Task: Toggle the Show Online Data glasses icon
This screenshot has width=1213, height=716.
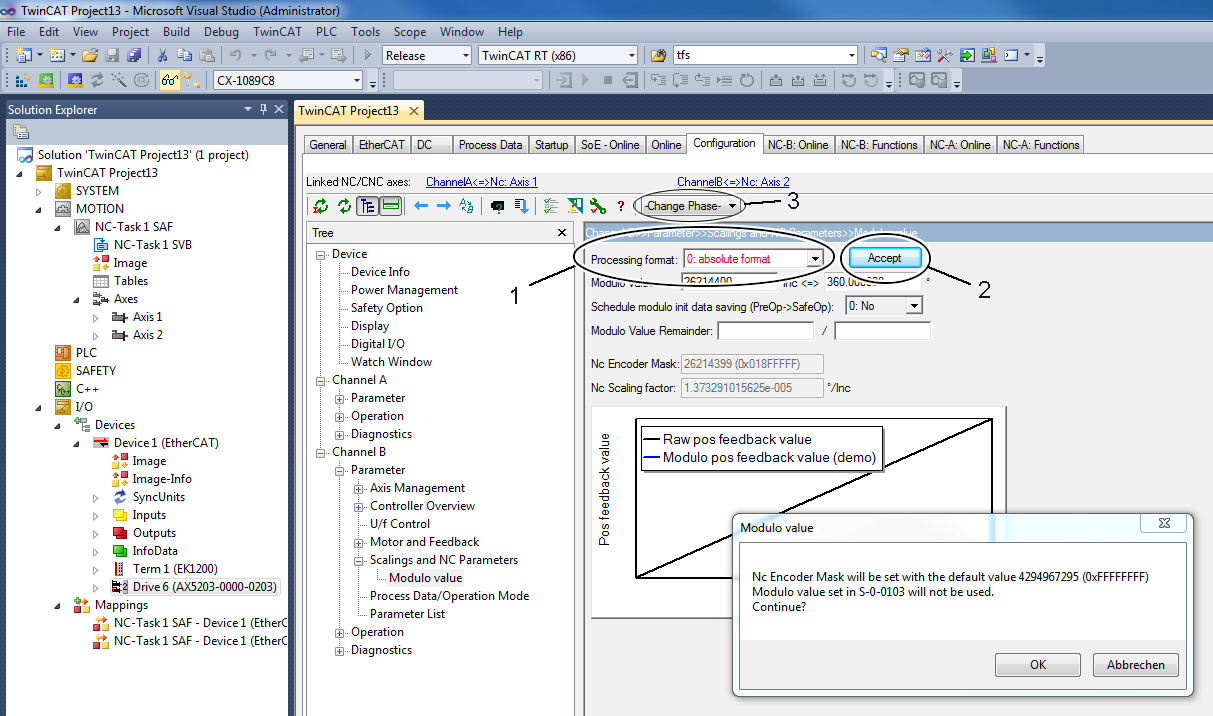Action: pos(170,80)
